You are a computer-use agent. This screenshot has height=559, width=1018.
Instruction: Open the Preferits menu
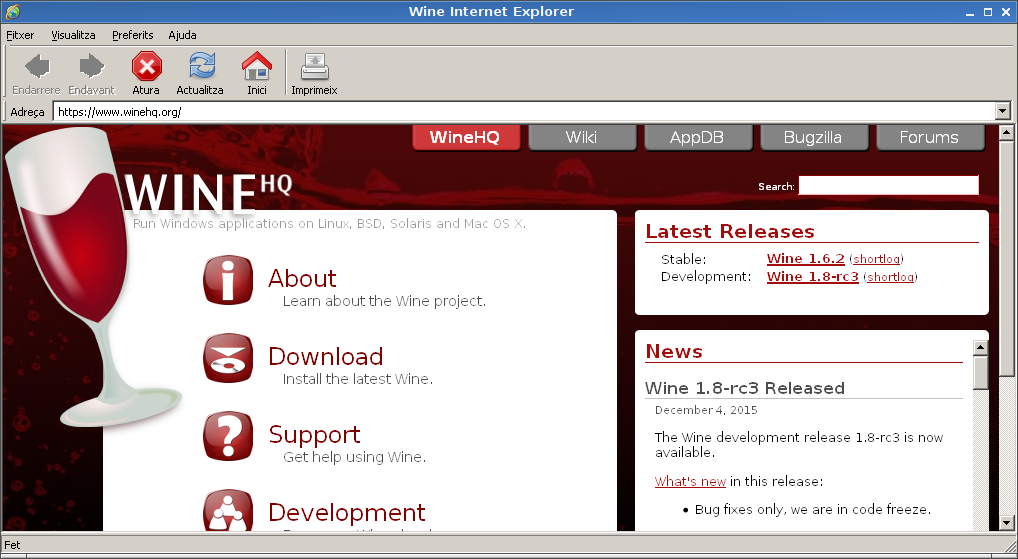click(x=133, y=35)
